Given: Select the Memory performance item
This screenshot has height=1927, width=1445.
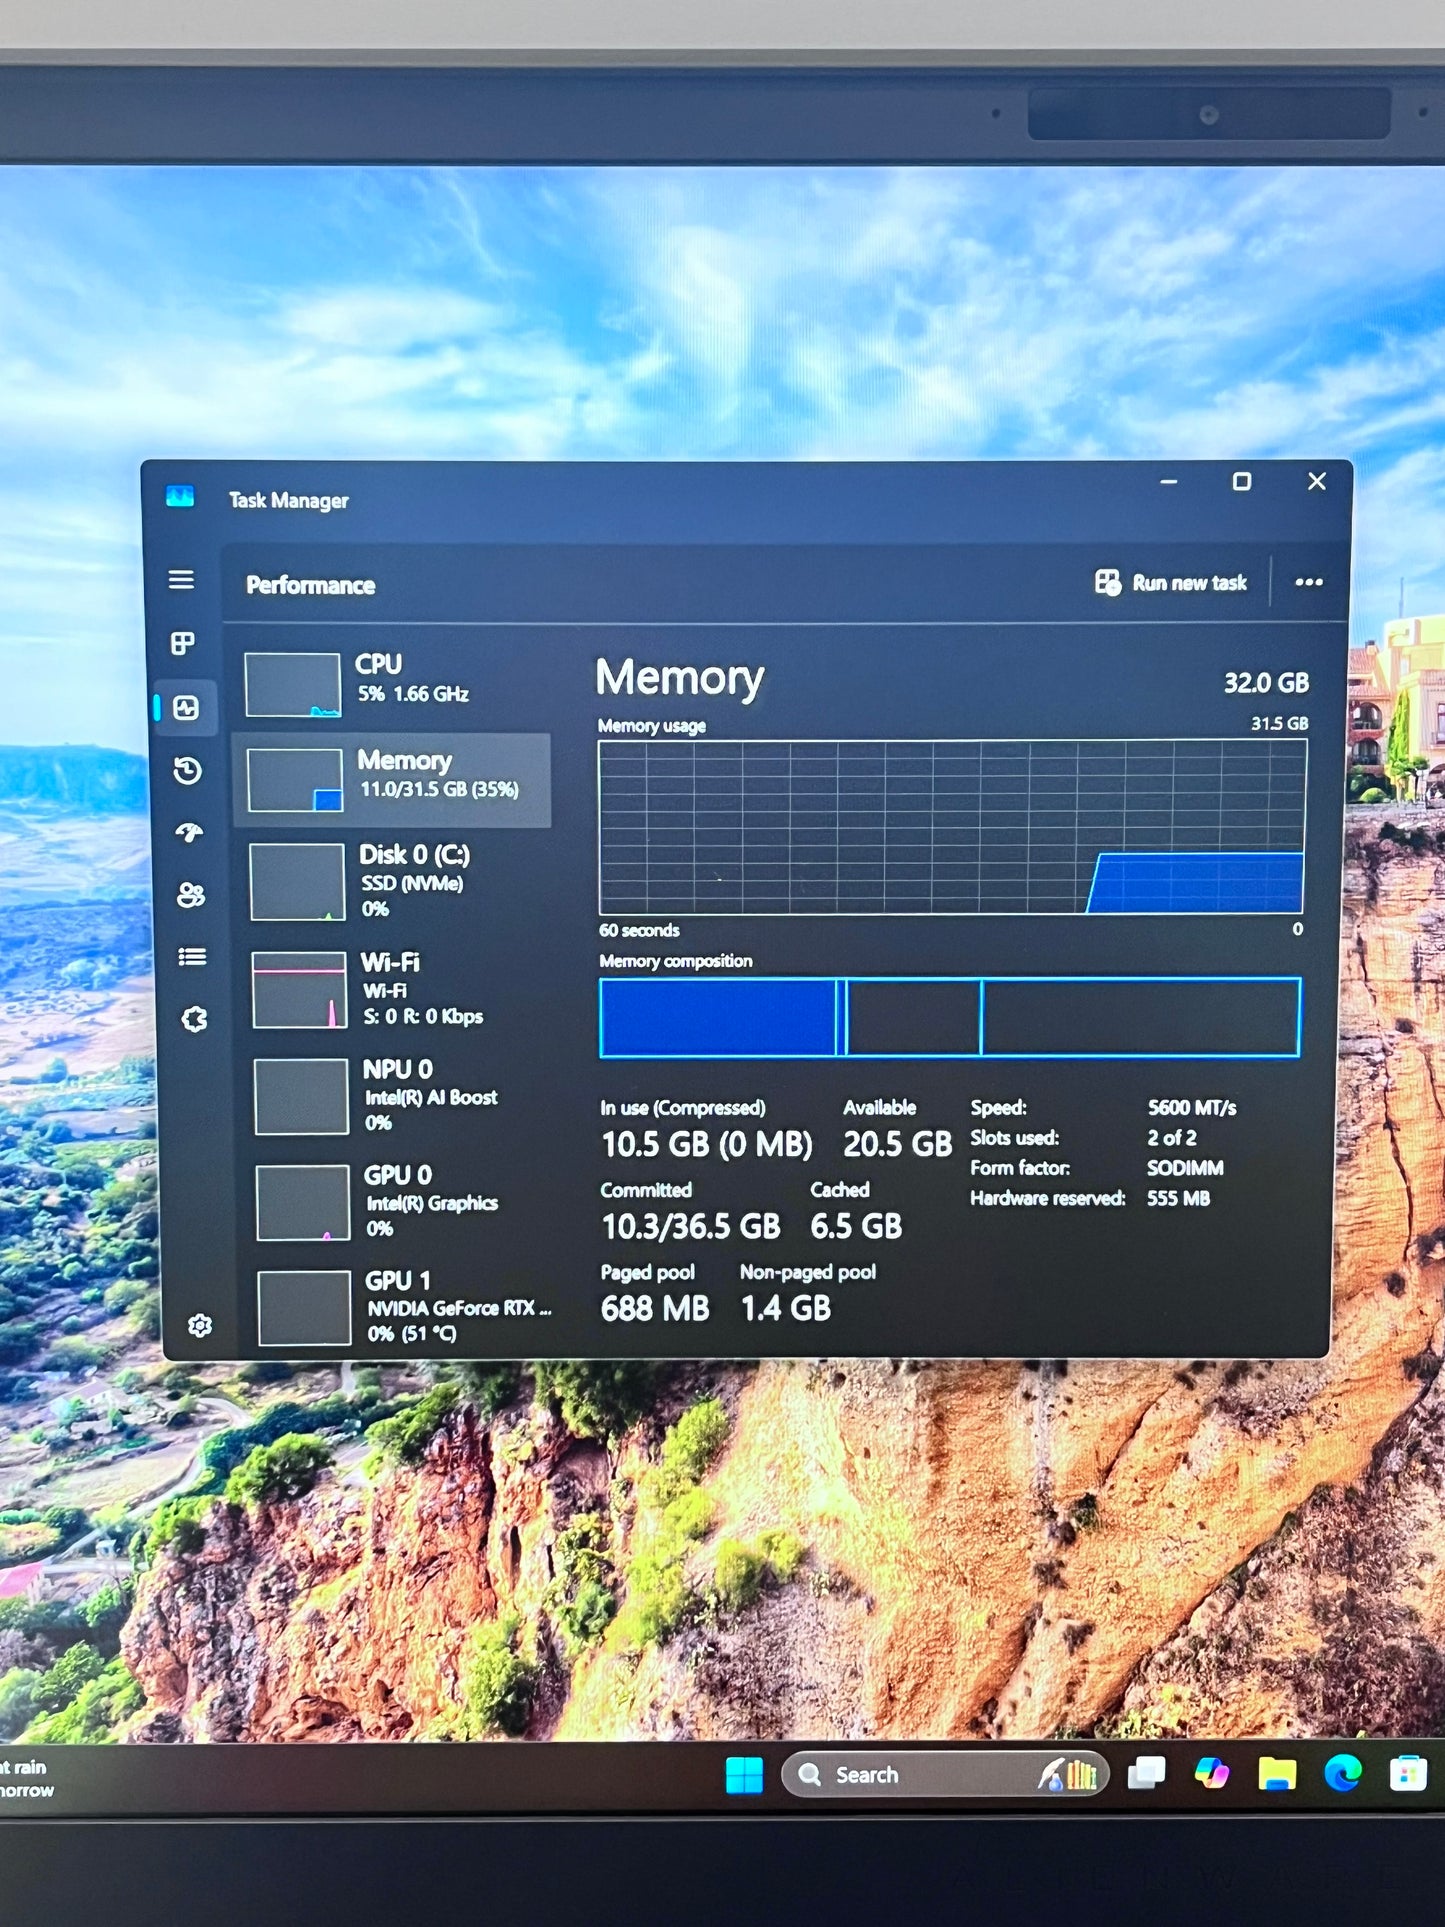Looking at the screenshot, I should [x=392, y=780].
